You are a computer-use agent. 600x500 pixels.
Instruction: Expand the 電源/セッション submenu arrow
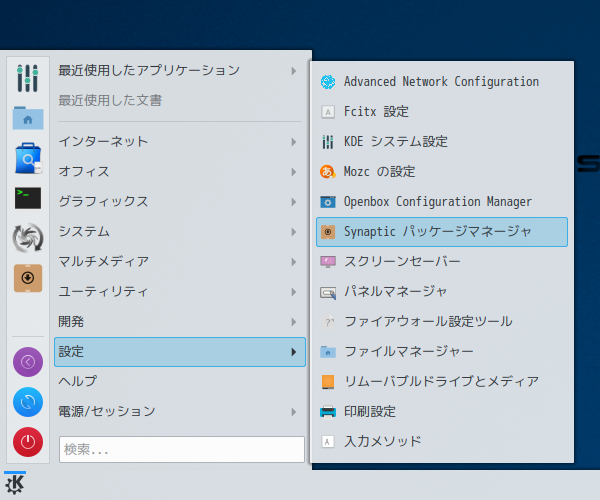(293, 412)
